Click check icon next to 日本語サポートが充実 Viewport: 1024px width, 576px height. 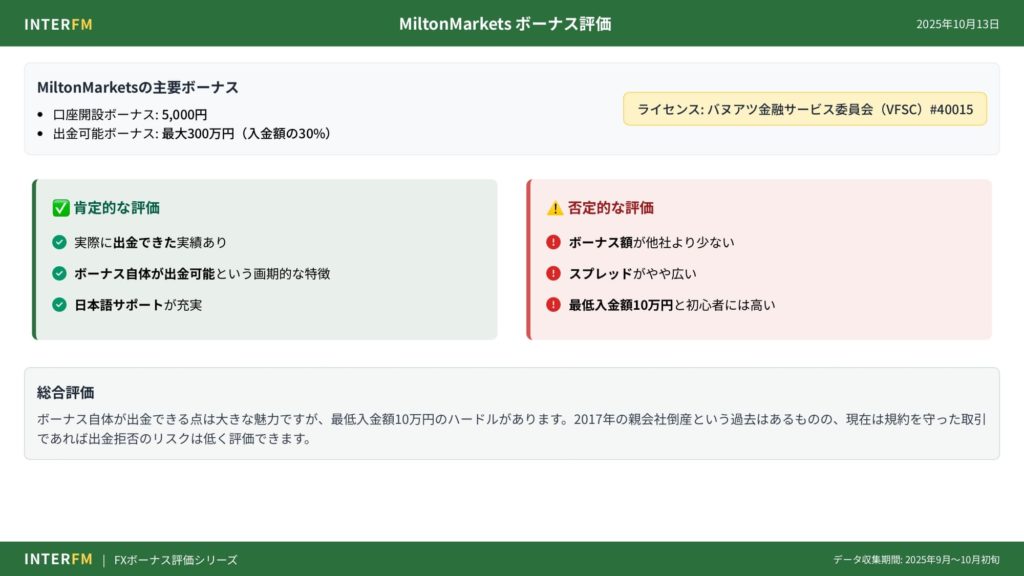click(59, 304)
